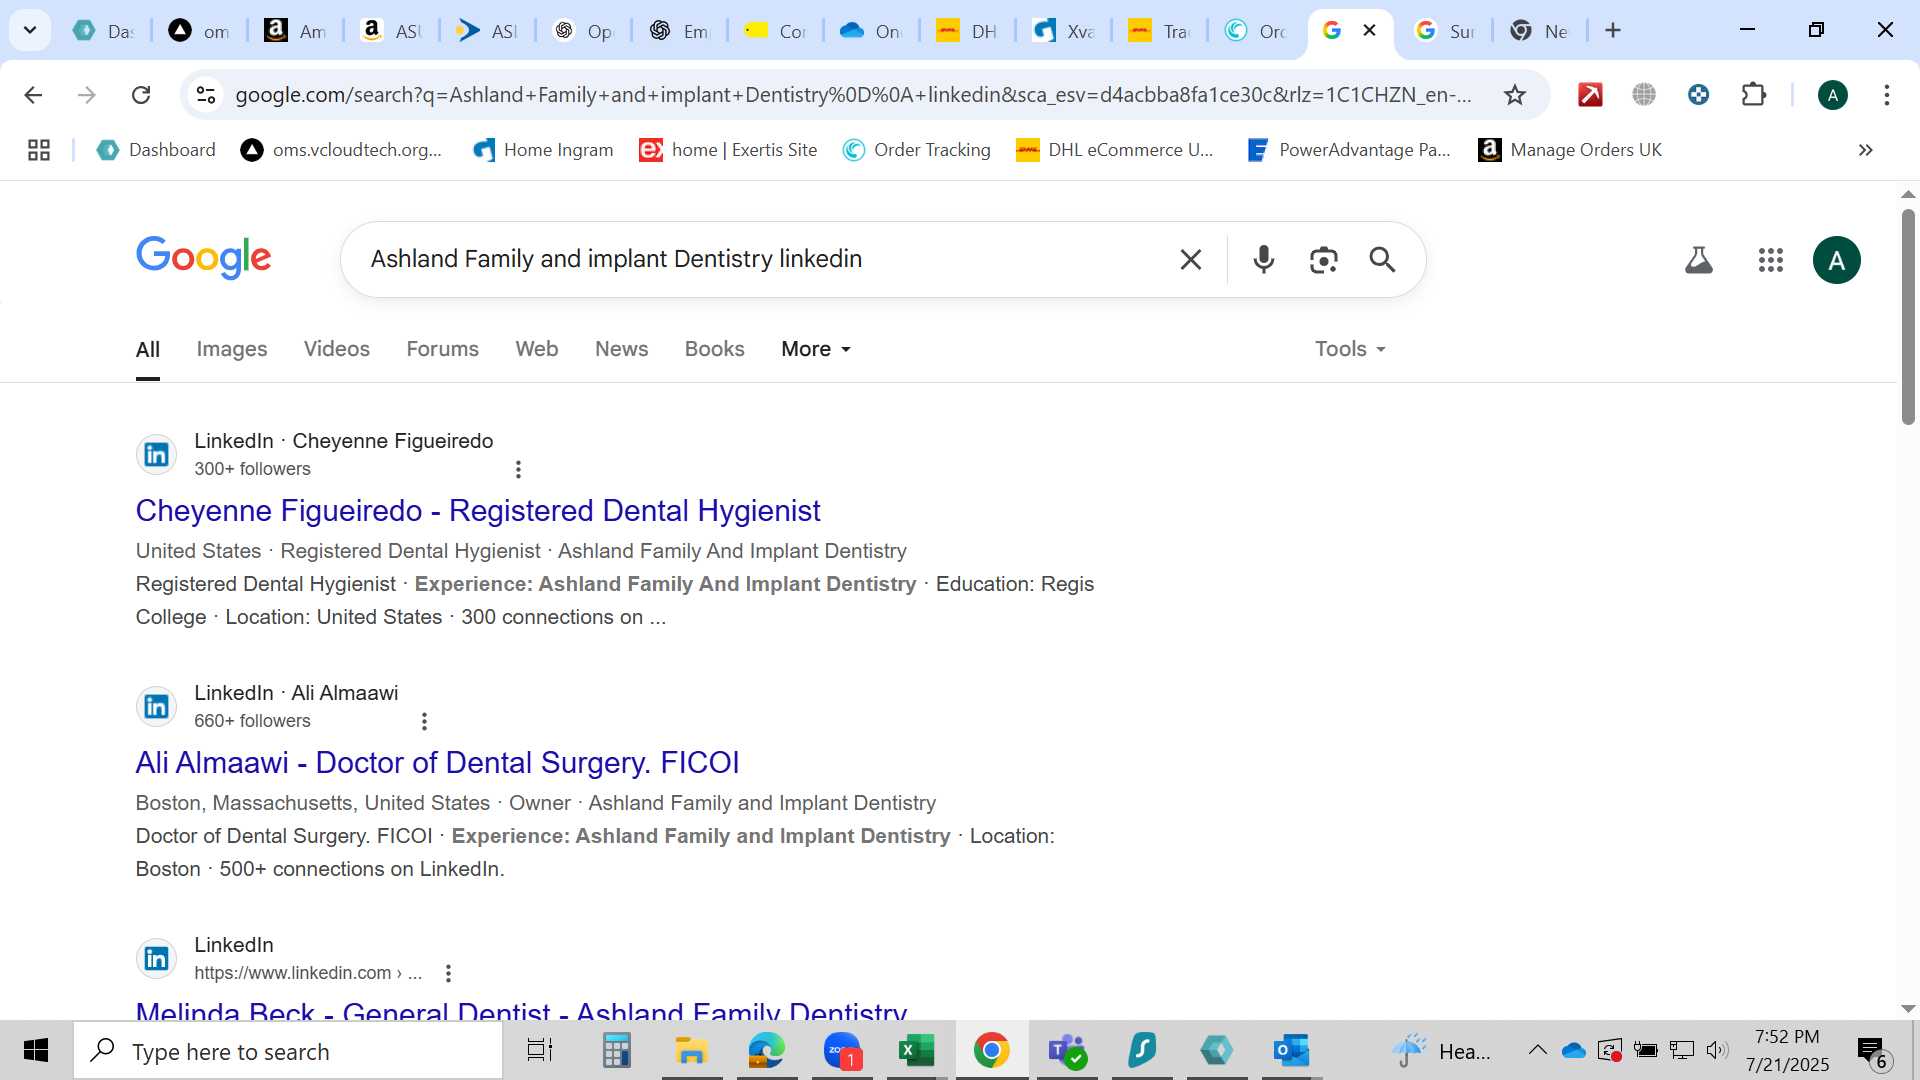Clear the search box with the X icon
This screenshot has height=1080, width=1920.
tap(1190, 260)
